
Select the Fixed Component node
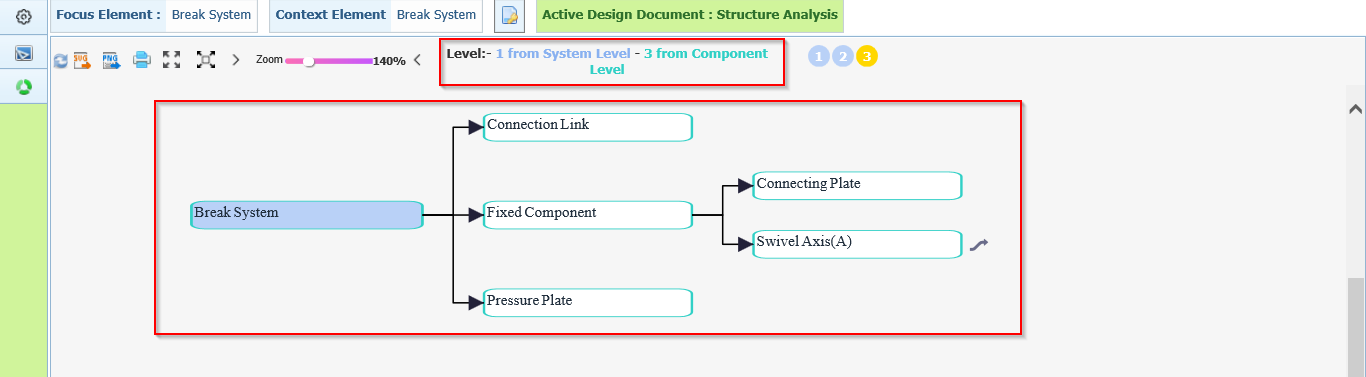click(588, 215)
